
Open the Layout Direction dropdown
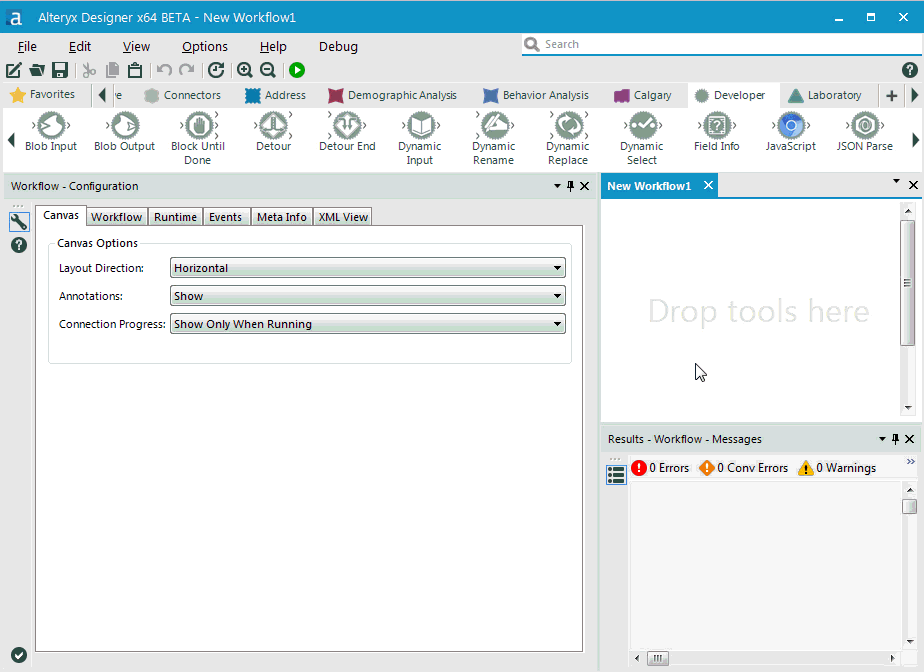click(x=557, y=267)
